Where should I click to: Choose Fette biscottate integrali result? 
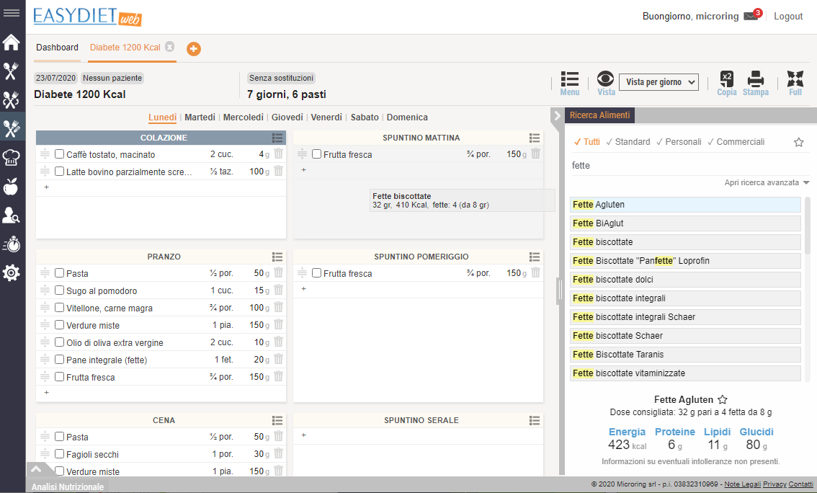coord(685,298)
